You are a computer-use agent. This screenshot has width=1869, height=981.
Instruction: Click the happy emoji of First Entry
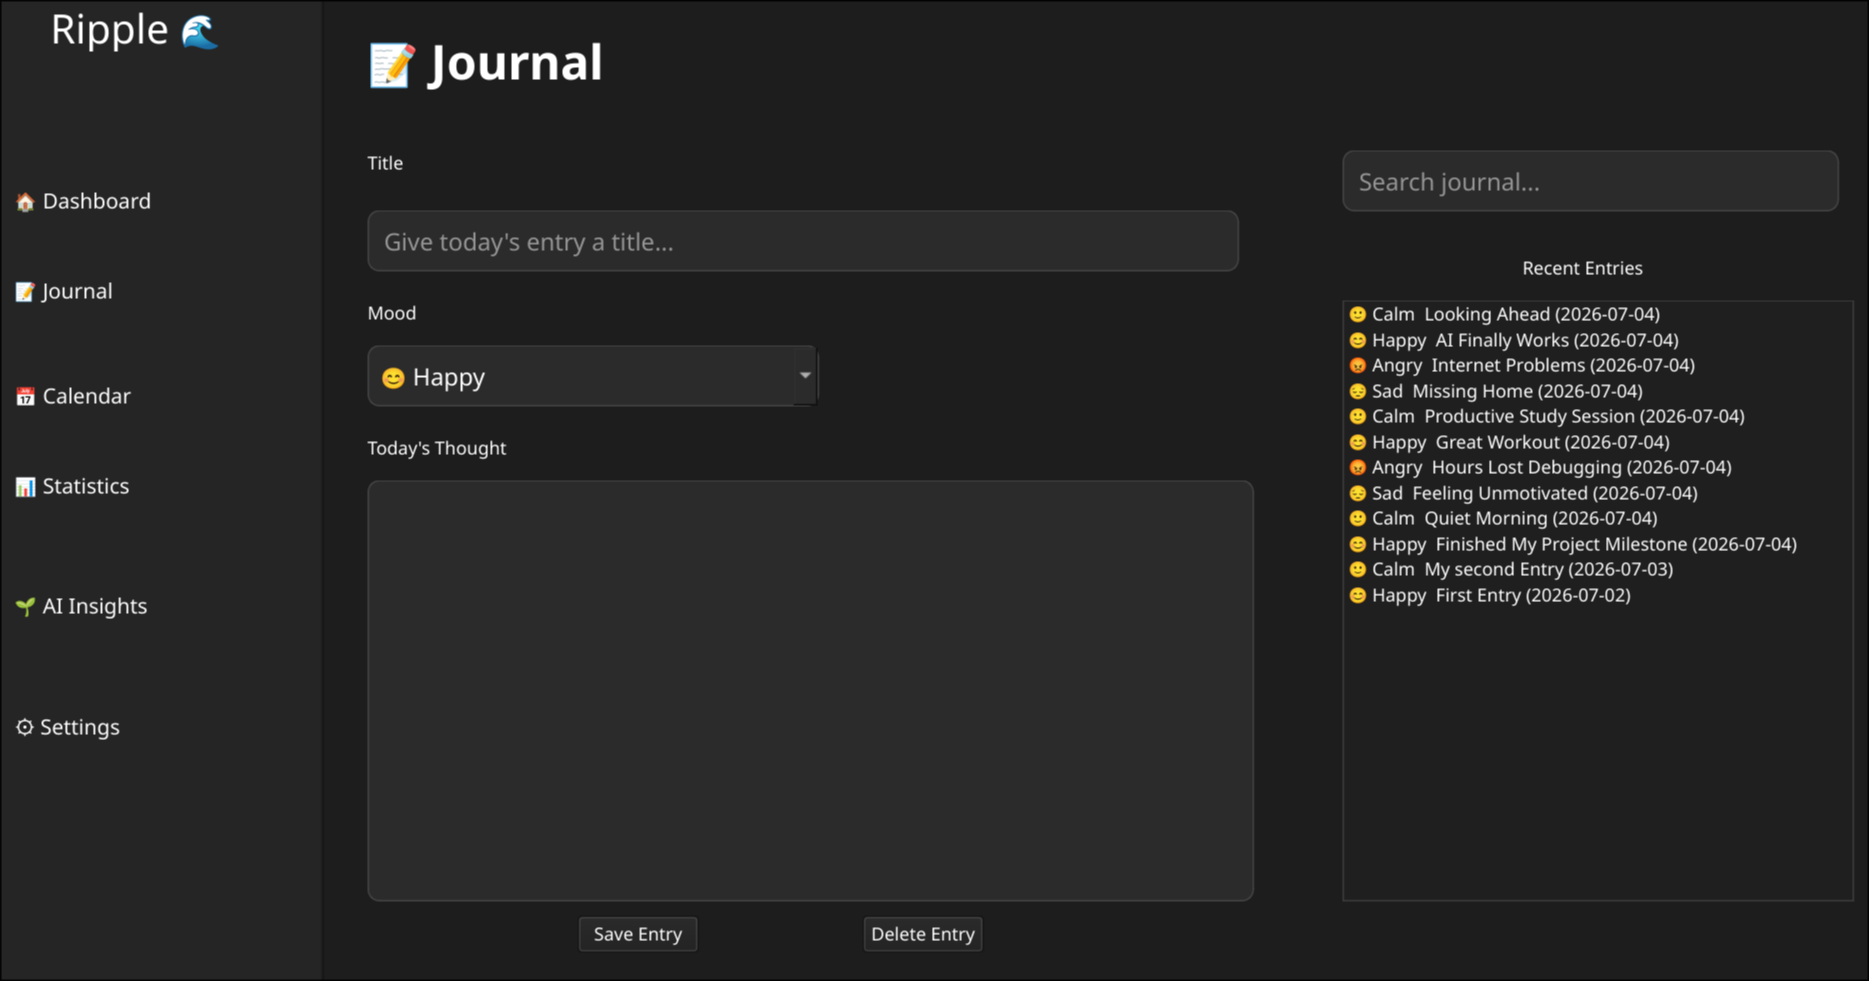tap(1357, 596)
